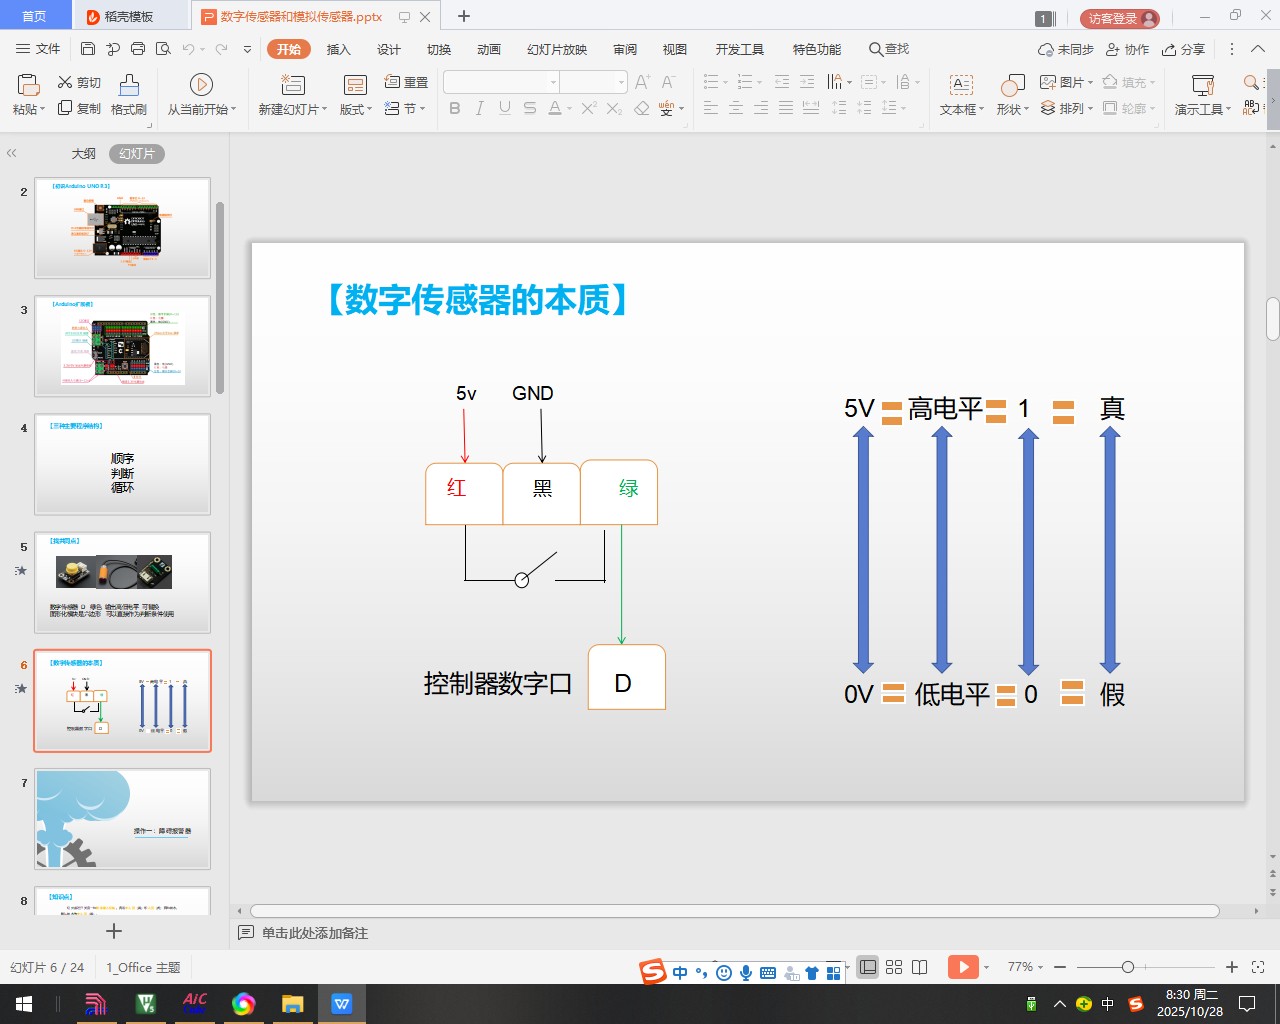Click the Share (分享) button
This screenshot has width=1280, height=1024.
point(1184,49)
